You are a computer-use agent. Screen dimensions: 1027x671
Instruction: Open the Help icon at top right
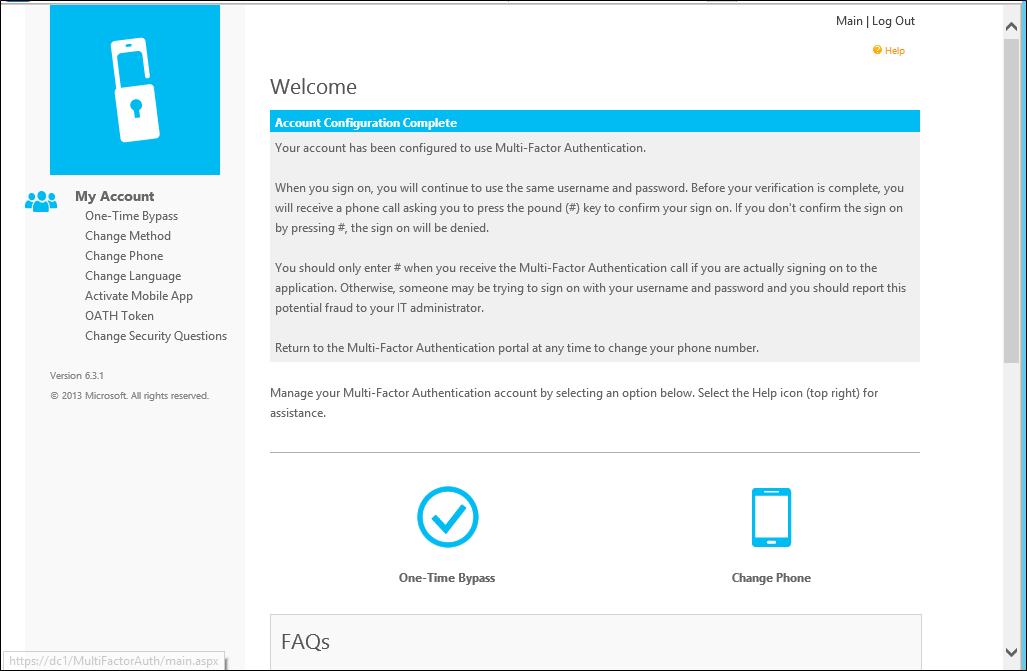[888, 50]
